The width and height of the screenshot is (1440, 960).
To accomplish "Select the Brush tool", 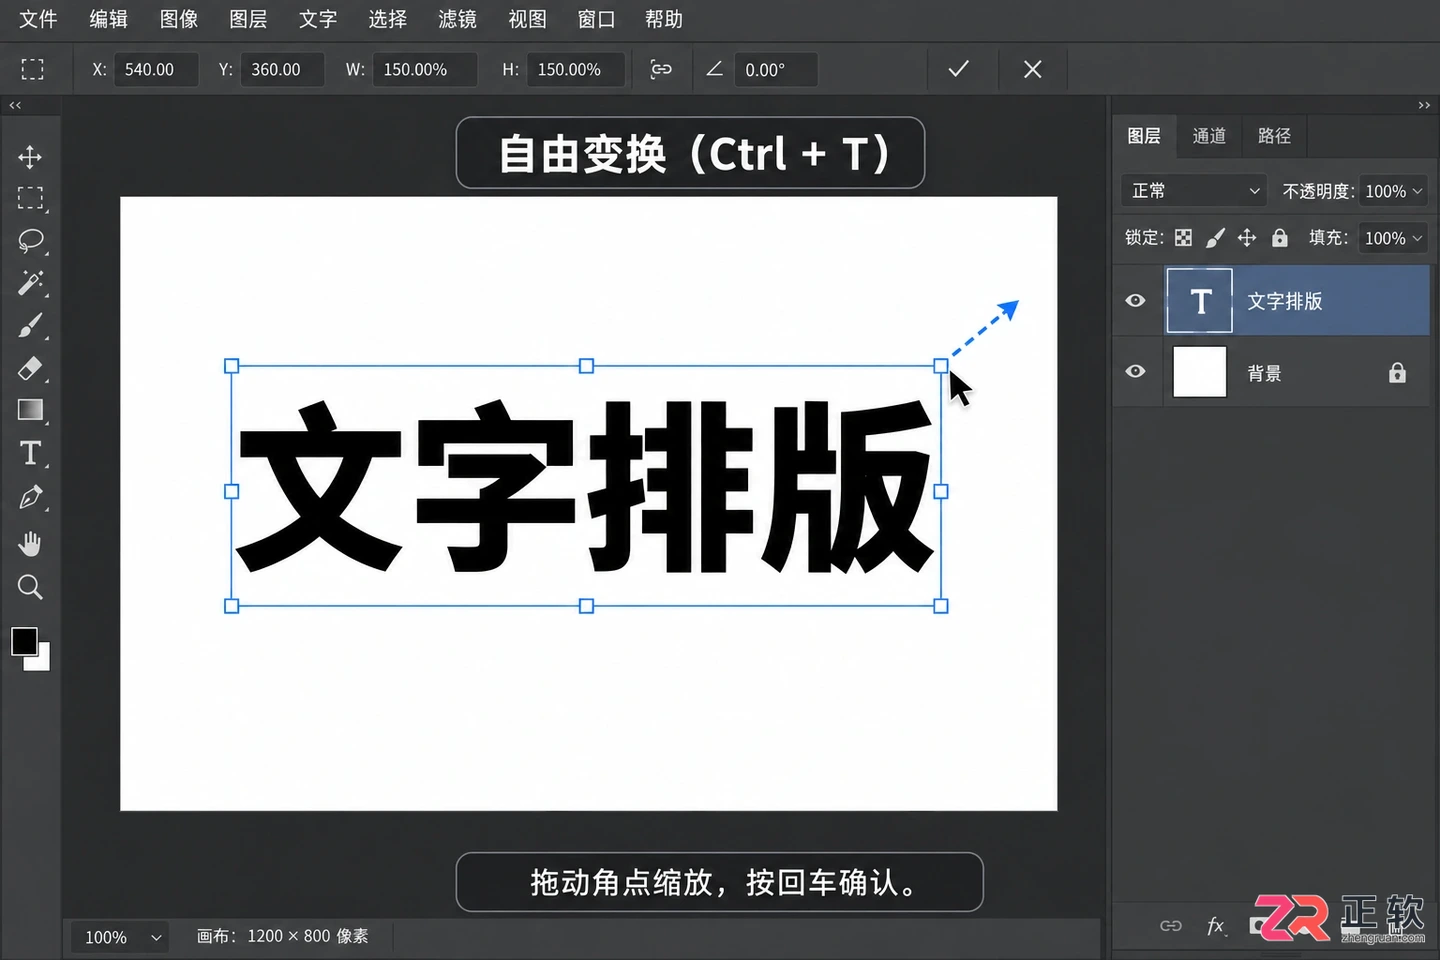I will pyautogui.click(x=30, y=326).
